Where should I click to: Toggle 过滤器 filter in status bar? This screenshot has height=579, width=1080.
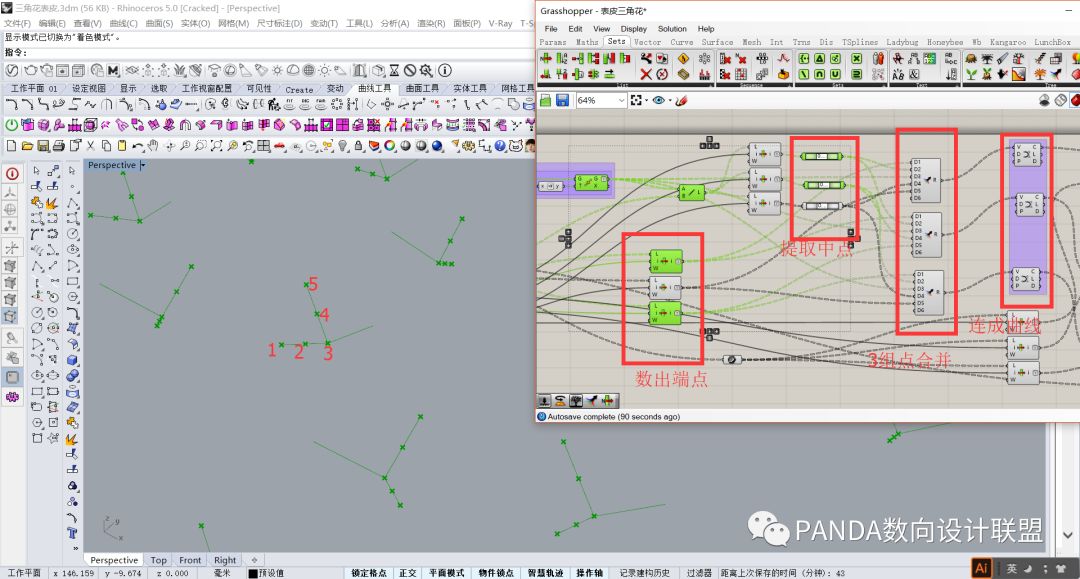pos(698,573)
